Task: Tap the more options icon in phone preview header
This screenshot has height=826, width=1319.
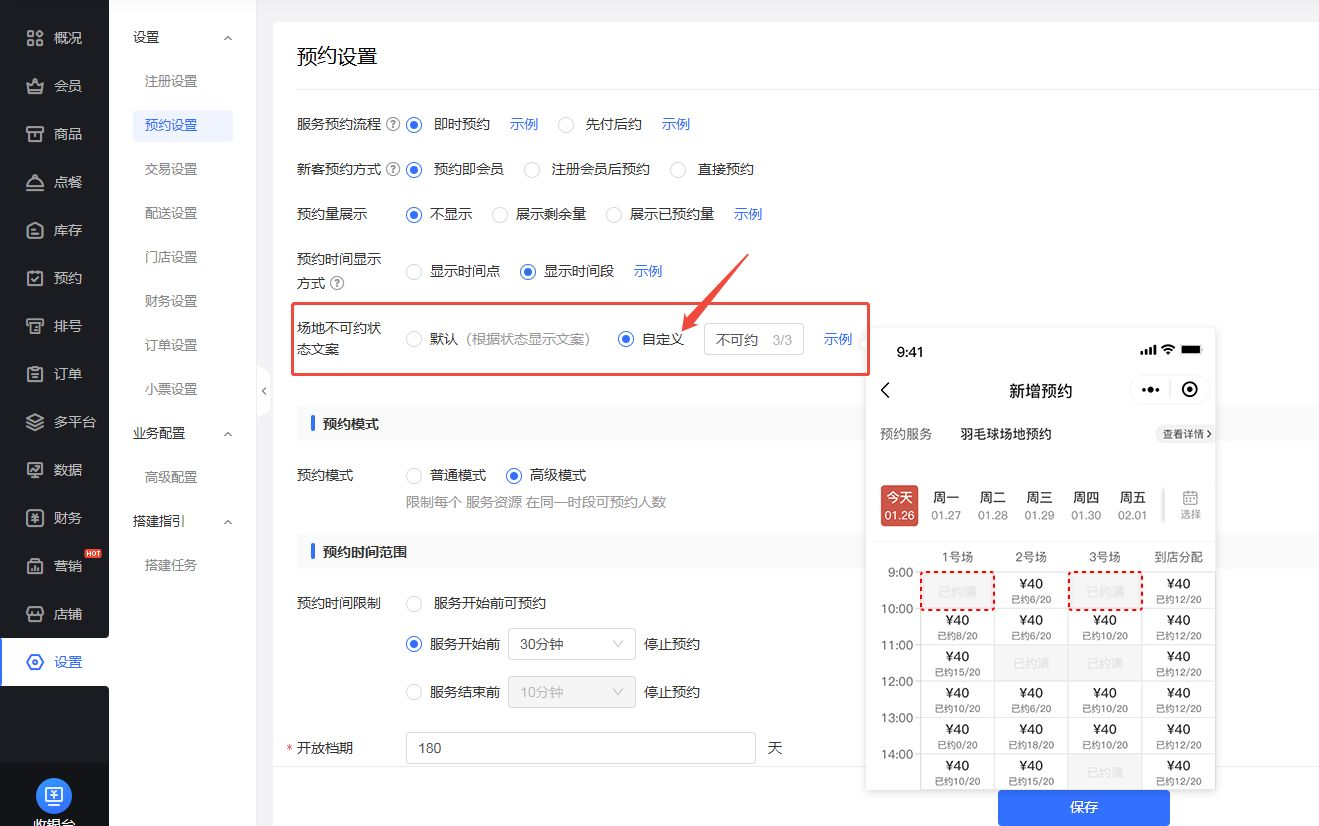Action: [x=1149, y=390]
